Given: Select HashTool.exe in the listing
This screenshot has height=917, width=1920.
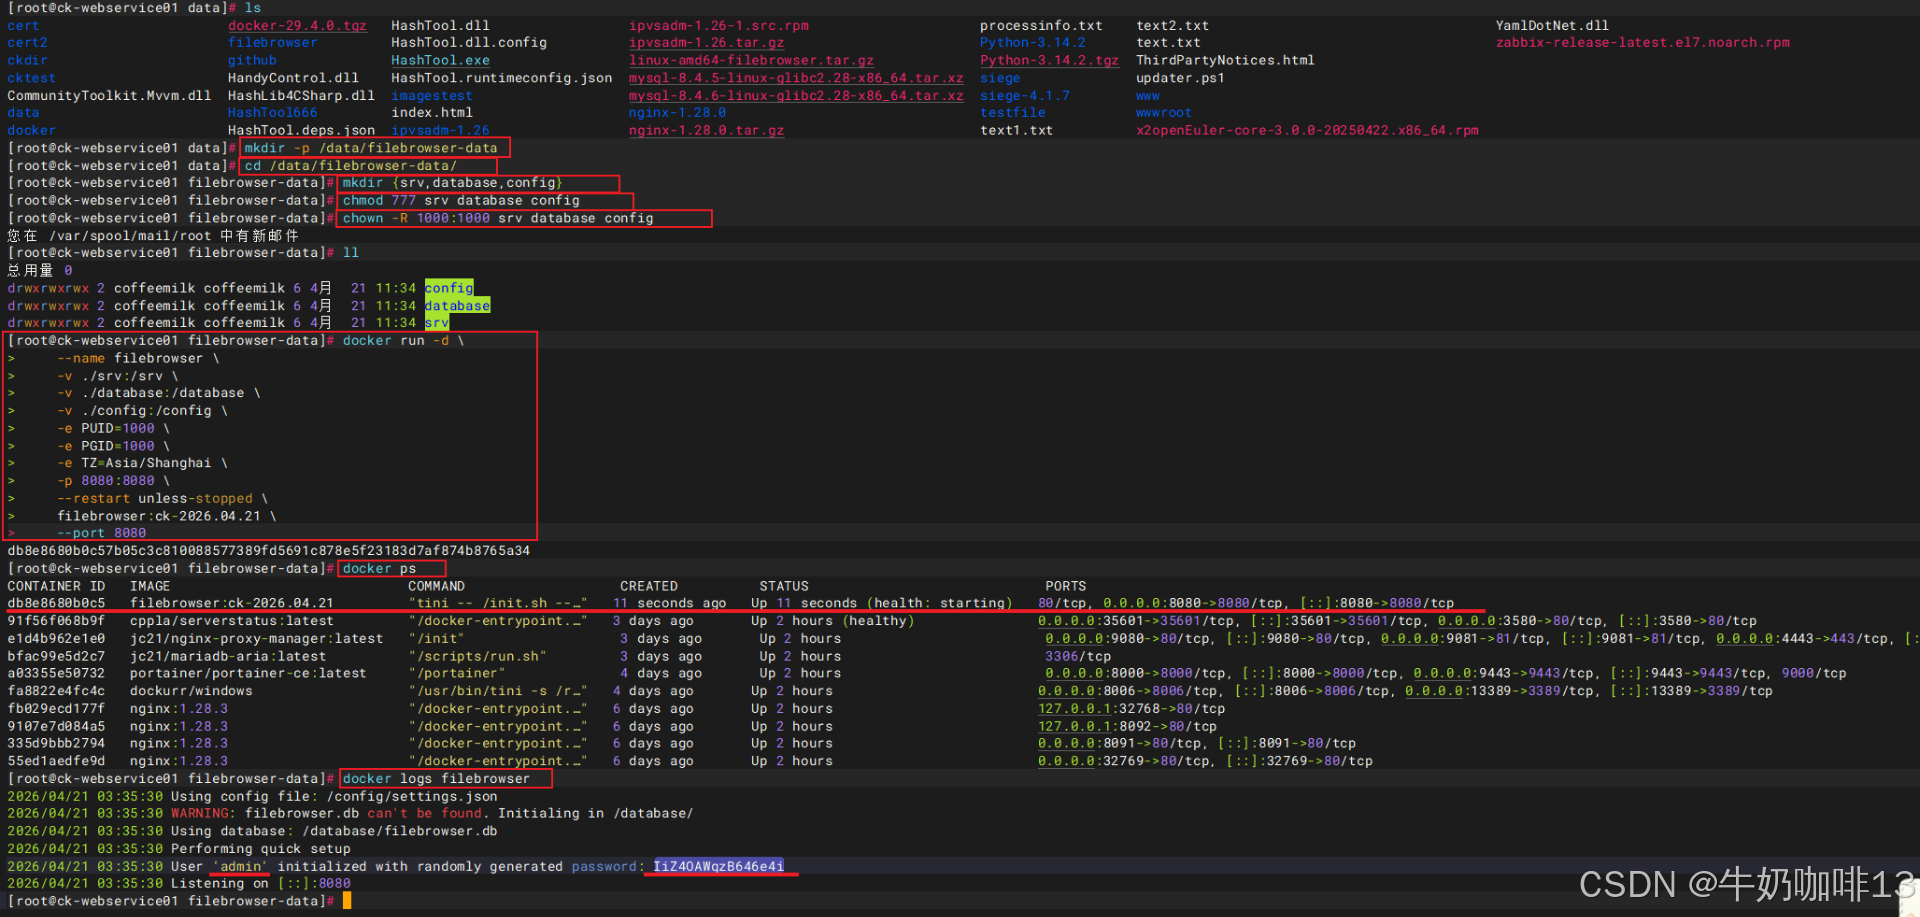Looking at the screenshot, I should pyautogui.click(x=440, y=60).
